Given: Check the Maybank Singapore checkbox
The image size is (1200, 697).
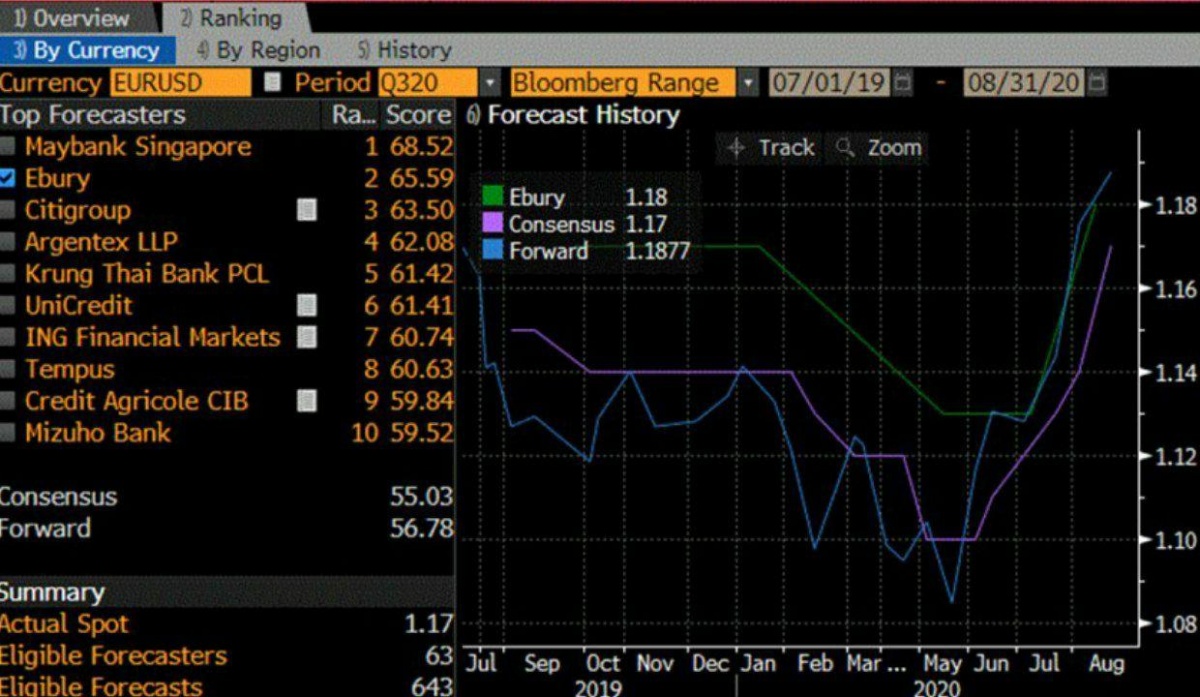Looking at the screenshot, I should [x=9, y=147].
